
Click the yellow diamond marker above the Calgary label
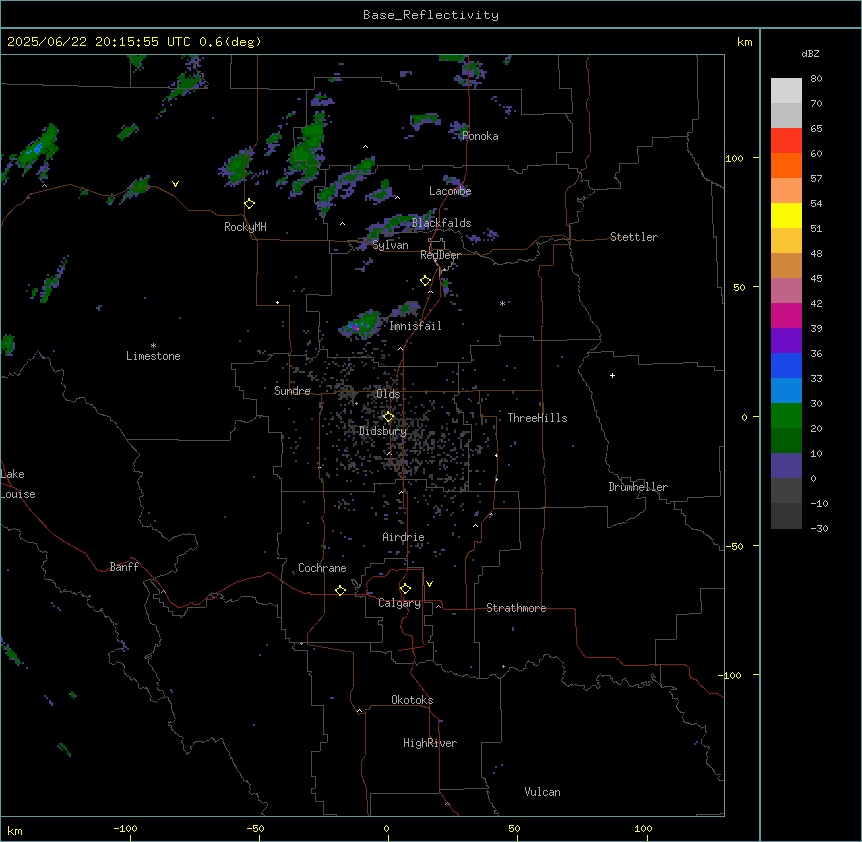tap(405, 589)
